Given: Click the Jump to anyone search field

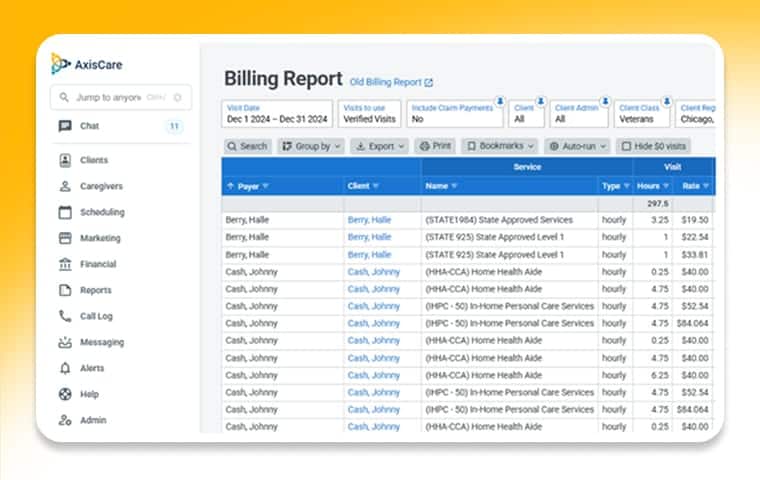Looking at the screenshot, I should point(110,97).
